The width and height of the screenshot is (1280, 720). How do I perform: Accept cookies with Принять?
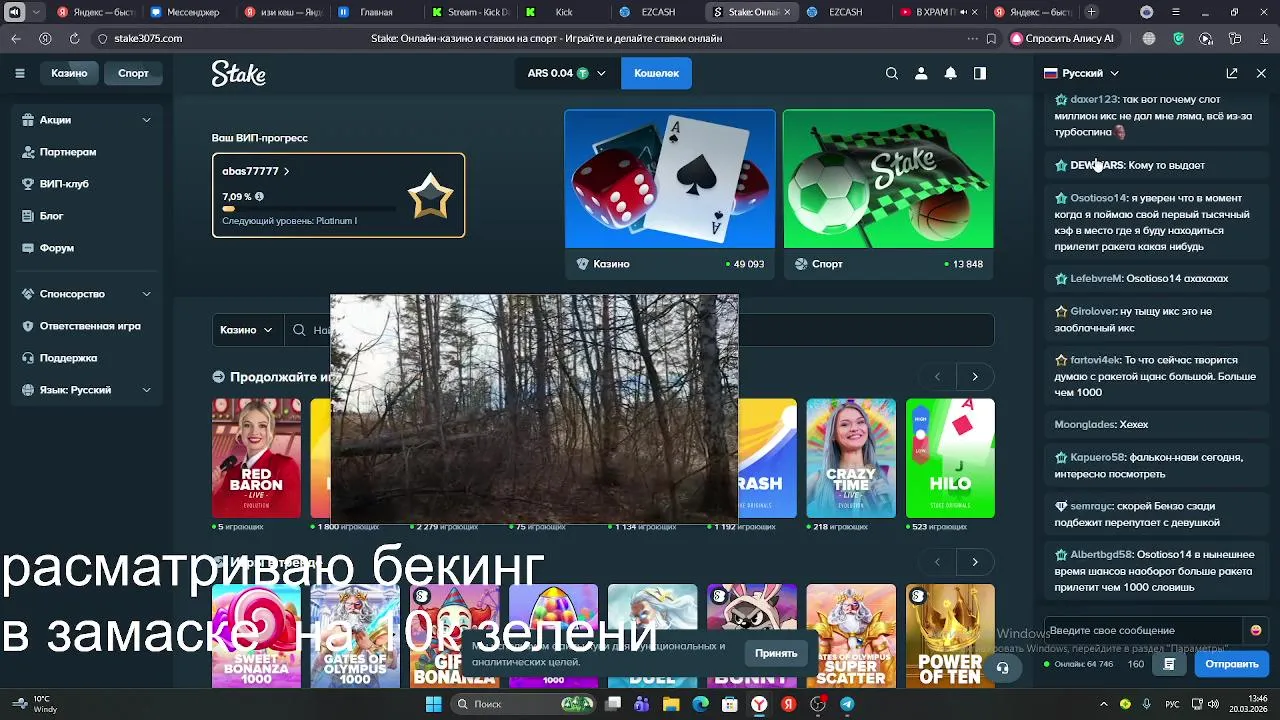776,653
